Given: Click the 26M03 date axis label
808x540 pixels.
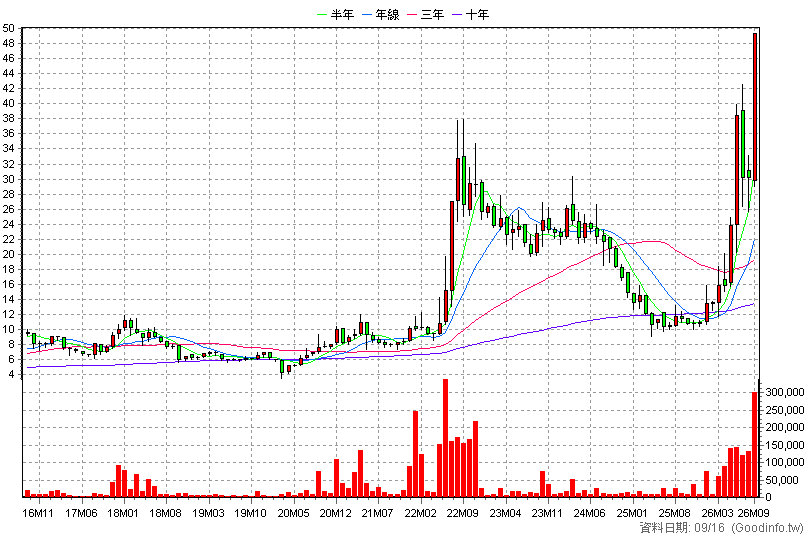Looking at the screenshot, I should click(718, 513).
